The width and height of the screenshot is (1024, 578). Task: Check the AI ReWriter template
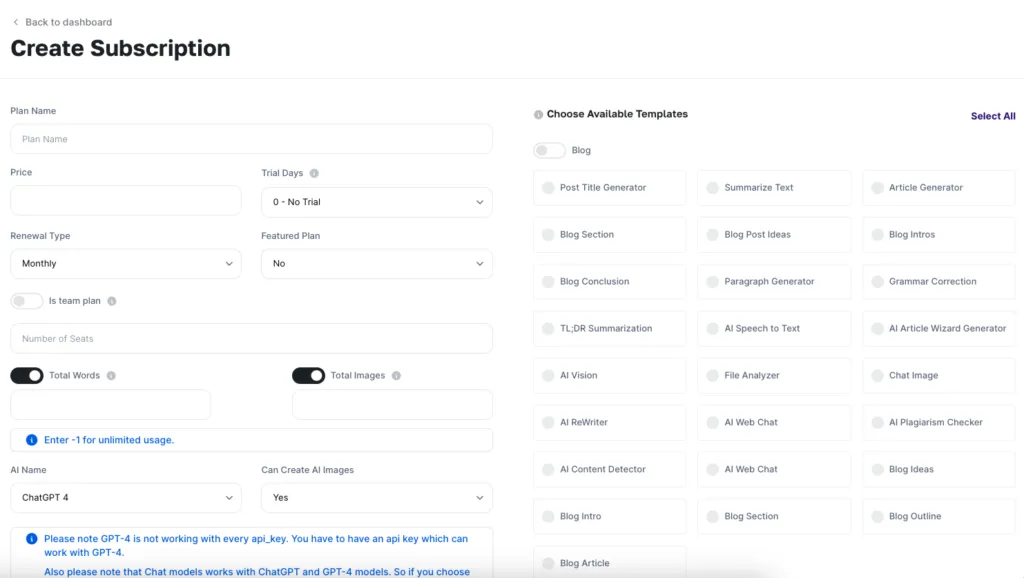click(x=609, y=423)
